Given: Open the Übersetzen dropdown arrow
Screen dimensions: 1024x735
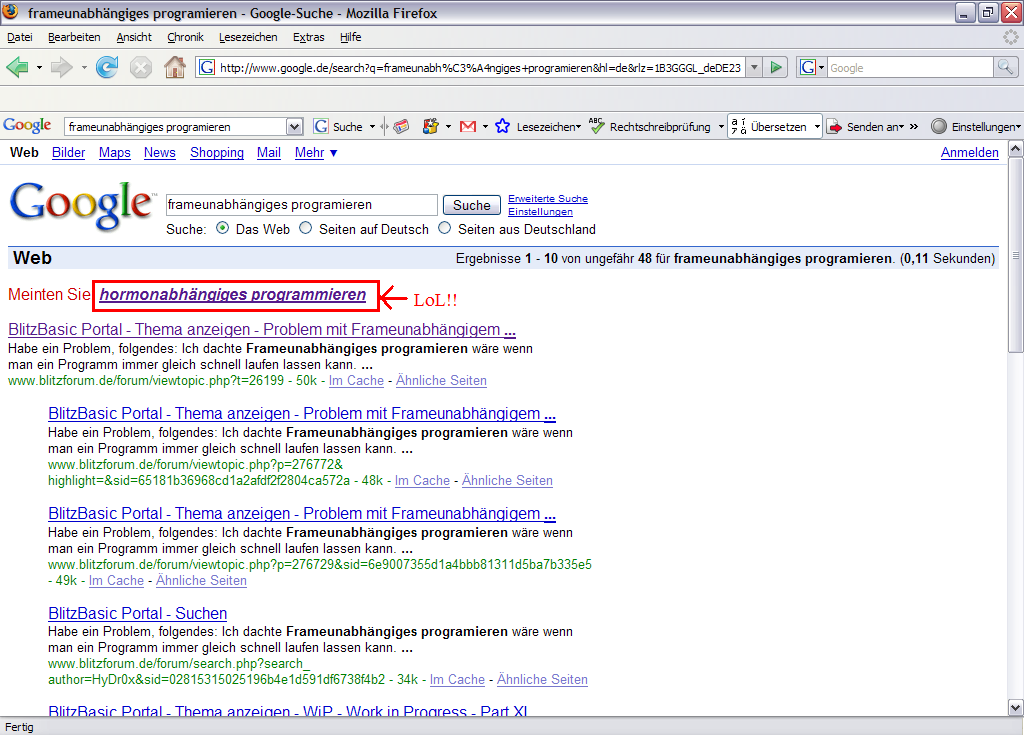Looking at the screenshot, I should pos(816,127).
